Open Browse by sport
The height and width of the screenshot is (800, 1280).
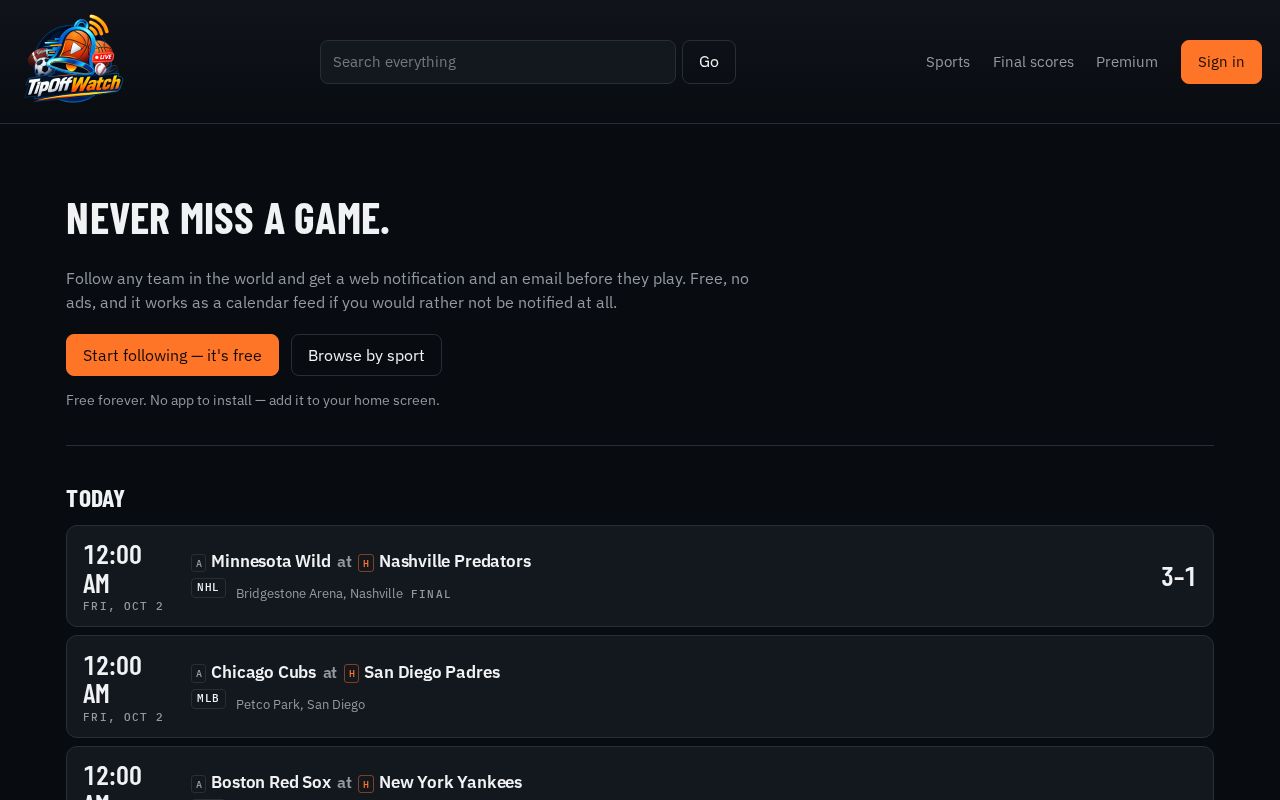(x=366, y=355)
